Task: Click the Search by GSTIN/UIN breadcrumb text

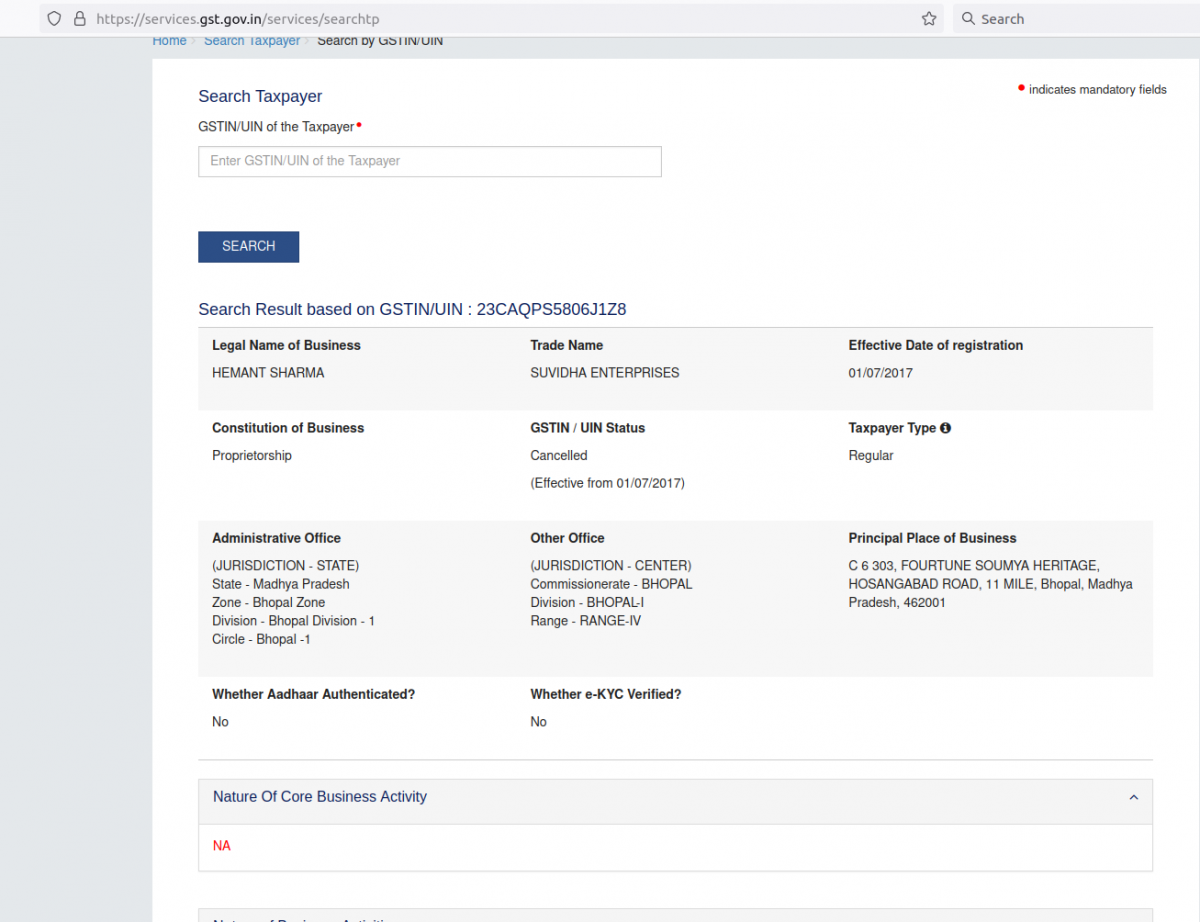Action: (x=380, y=41)
